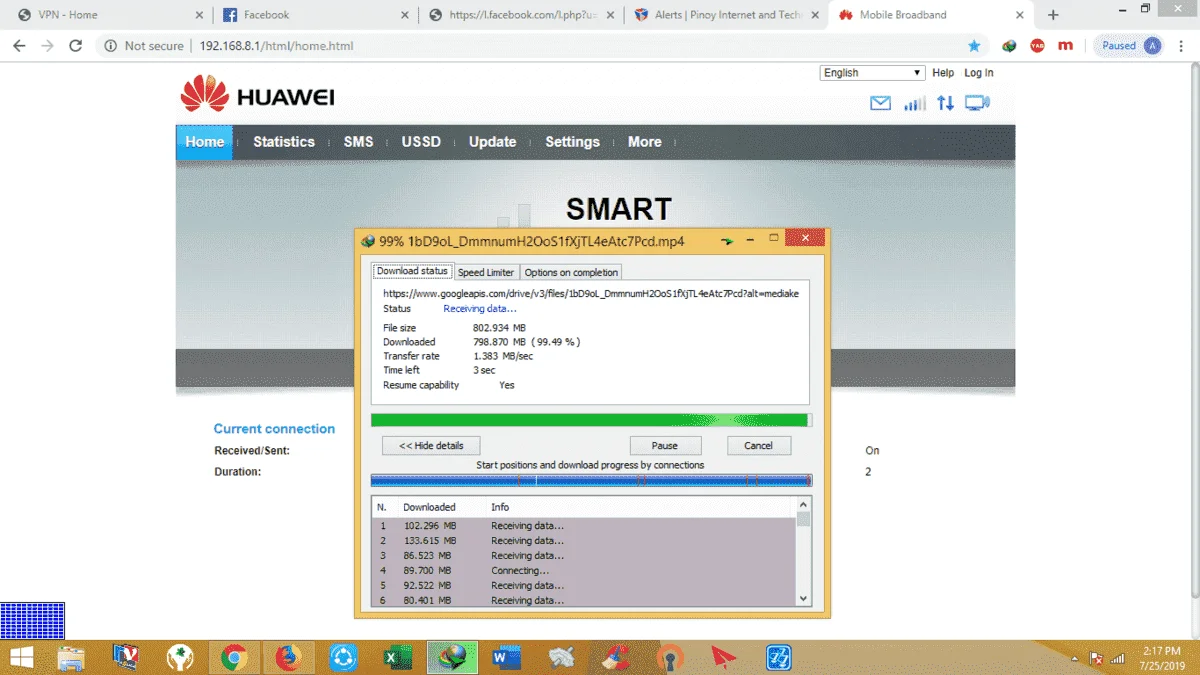Image resolution: width=1200 pixels, height=675 pixels.
Task: Open the blue circular sync app in taskbar
Action: 343,657
